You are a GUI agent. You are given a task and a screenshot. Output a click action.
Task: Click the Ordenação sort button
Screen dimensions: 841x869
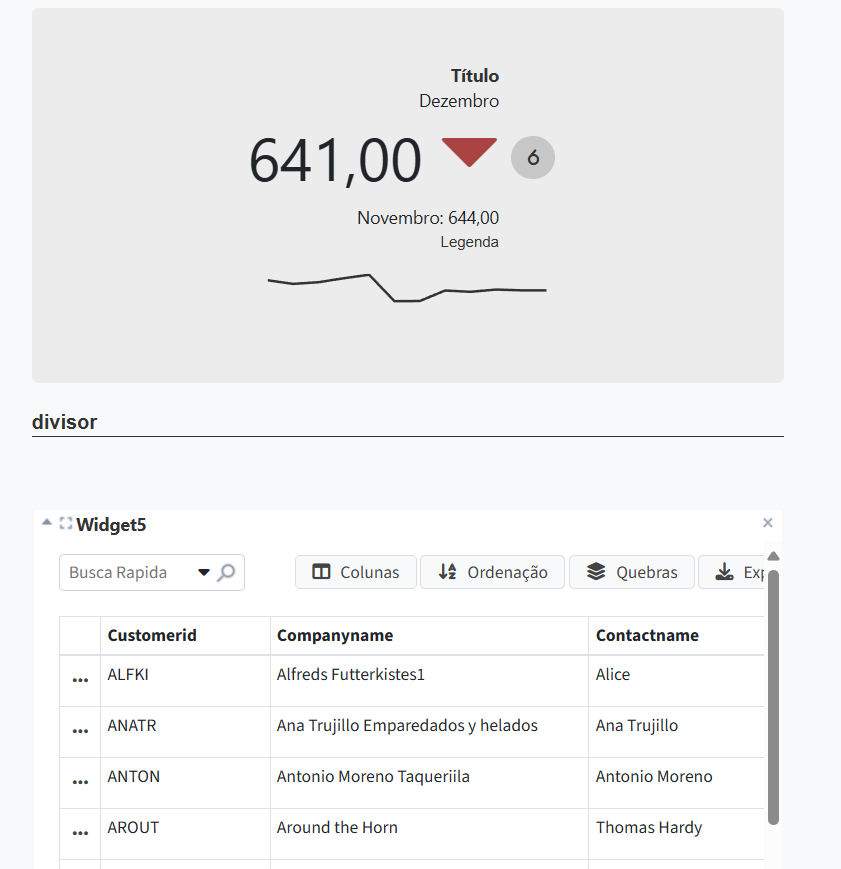click(x=492, y=572)
